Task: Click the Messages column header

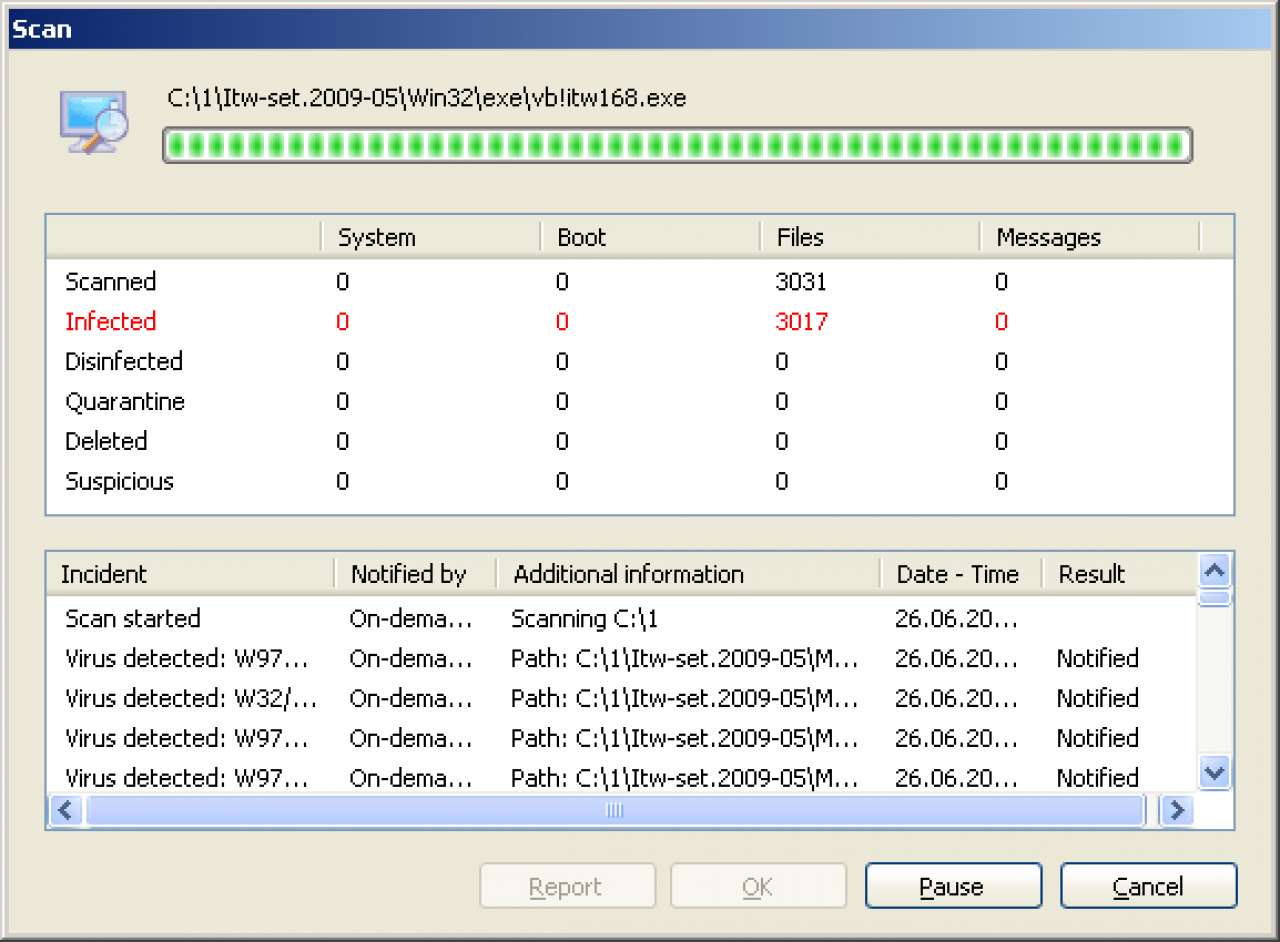Action: click(x=1089, y=237)
